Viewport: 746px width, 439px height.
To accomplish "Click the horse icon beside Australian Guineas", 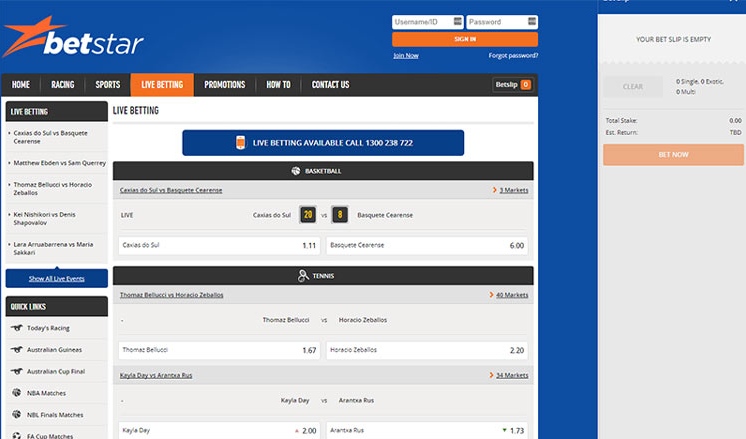I will pyautogui.click(x=17, y=349).
